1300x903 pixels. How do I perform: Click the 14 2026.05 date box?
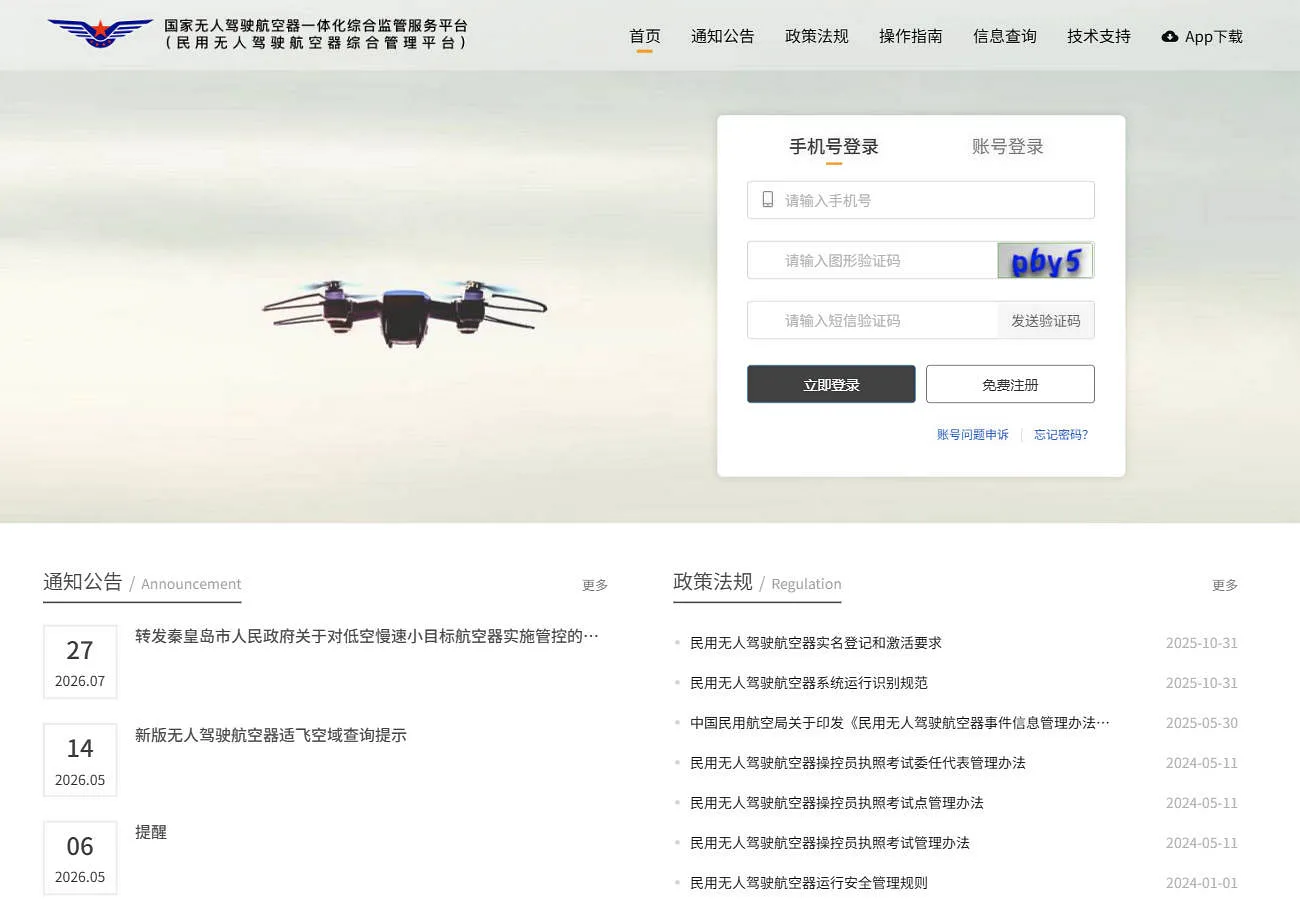point(80,760)
